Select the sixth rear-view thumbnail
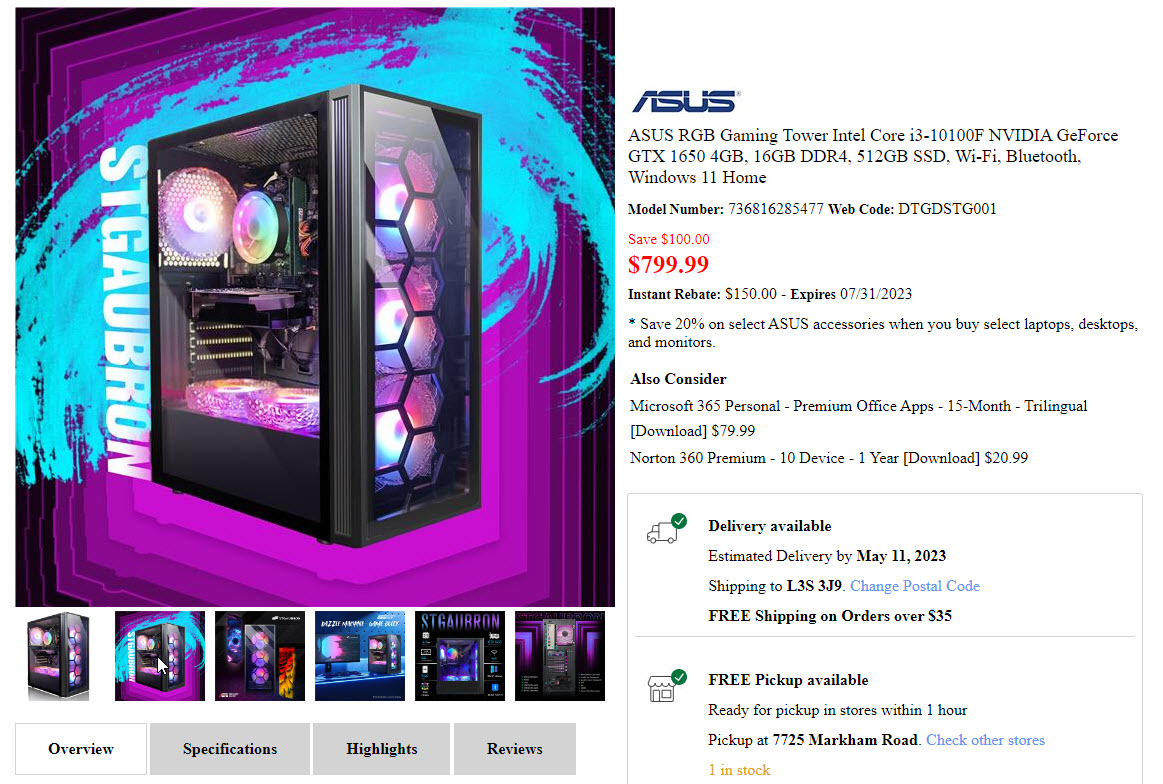The width and height of the screenshot is (1163, 784). coord(560,656)
